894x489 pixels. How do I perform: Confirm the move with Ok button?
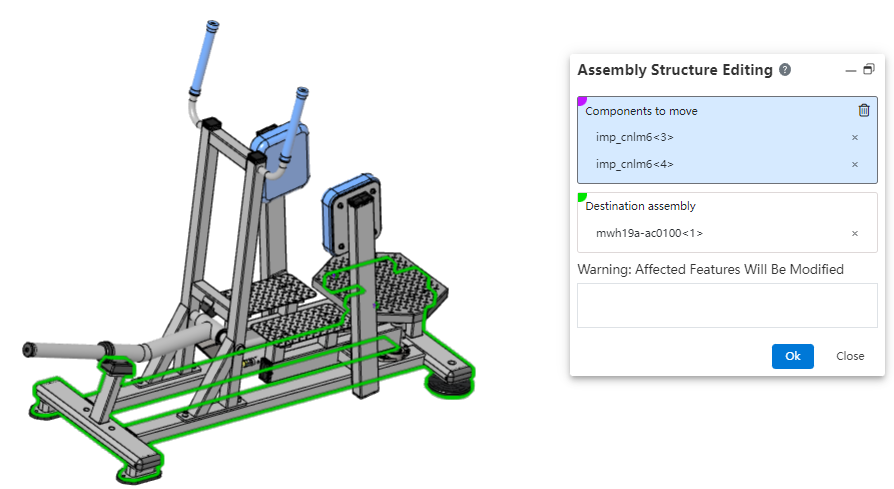click(792, 356)
